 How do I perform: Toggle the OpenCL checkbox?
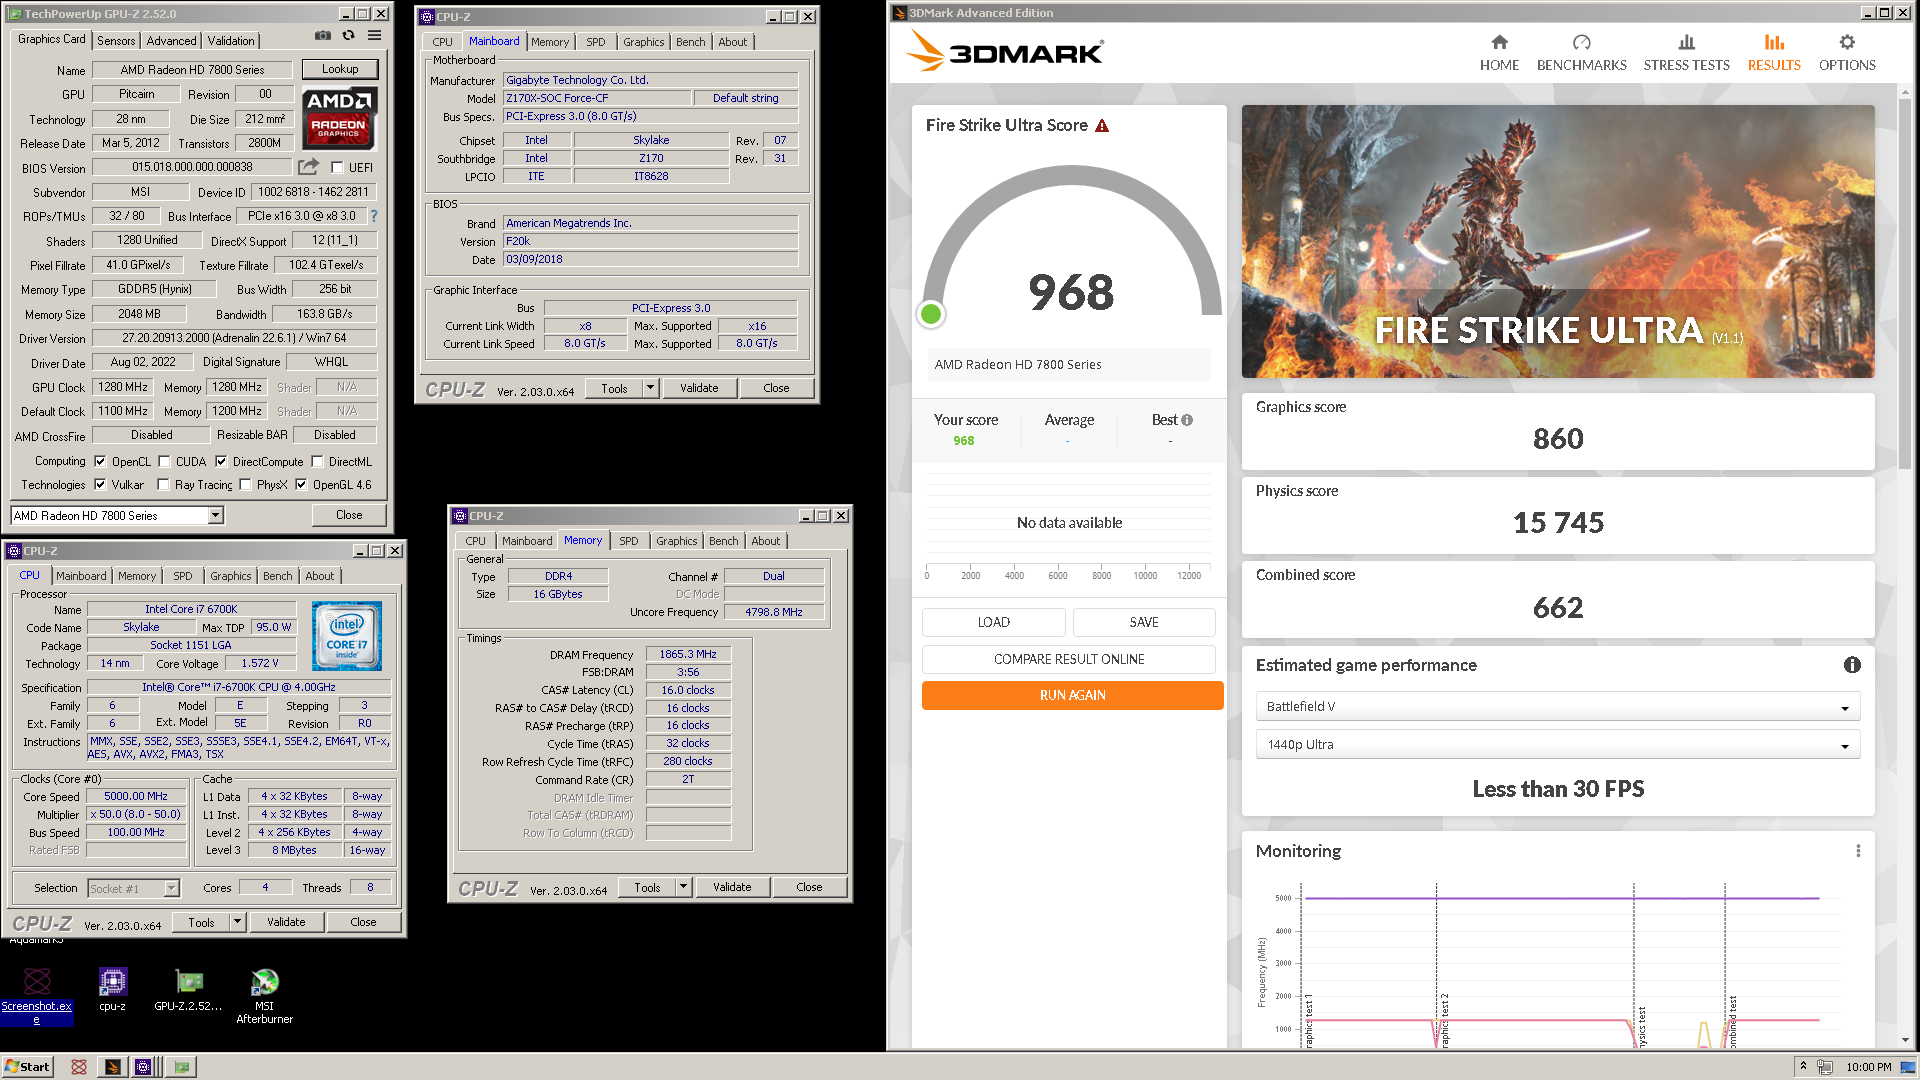pyautogui.click(x=100, y=461)
